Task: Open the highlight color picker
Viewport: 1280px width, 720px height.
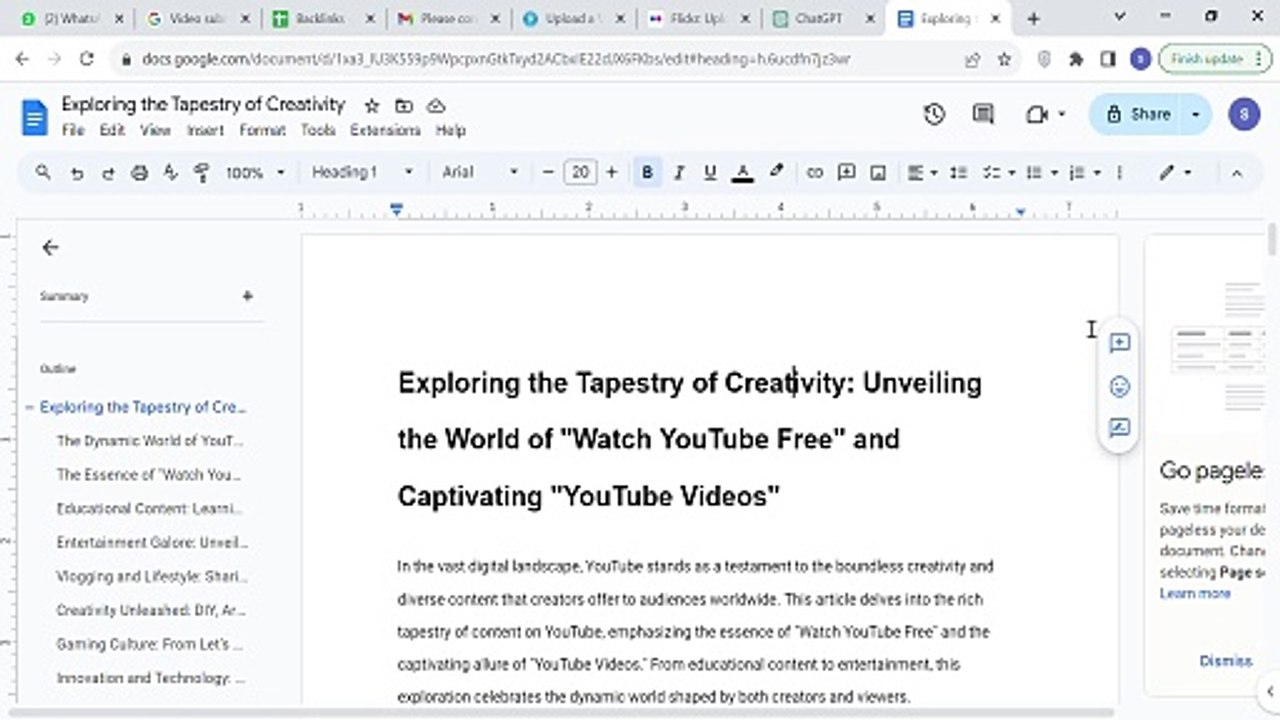Action: click(776, 172)
